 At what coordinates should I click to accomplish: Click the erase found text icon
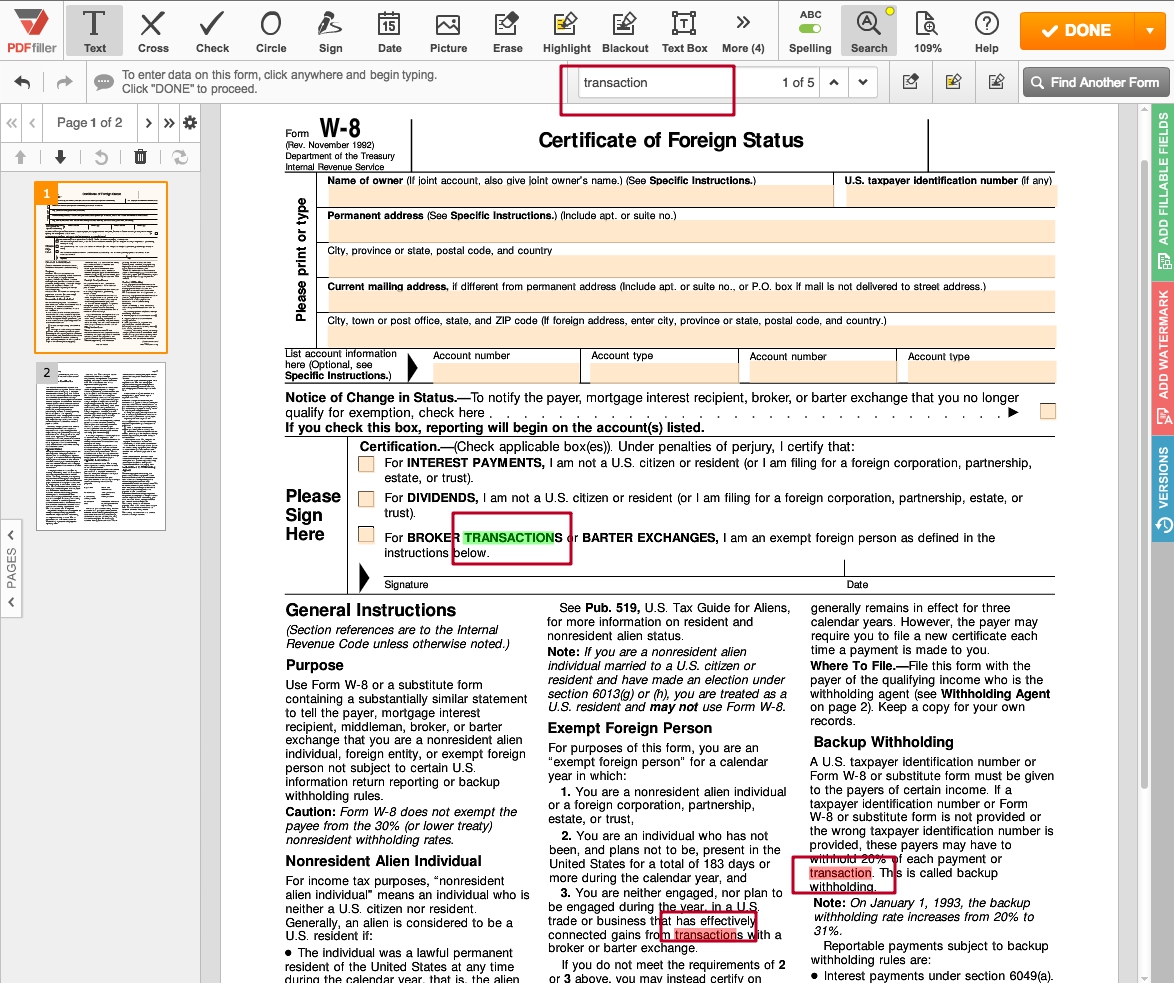(910, 82)
